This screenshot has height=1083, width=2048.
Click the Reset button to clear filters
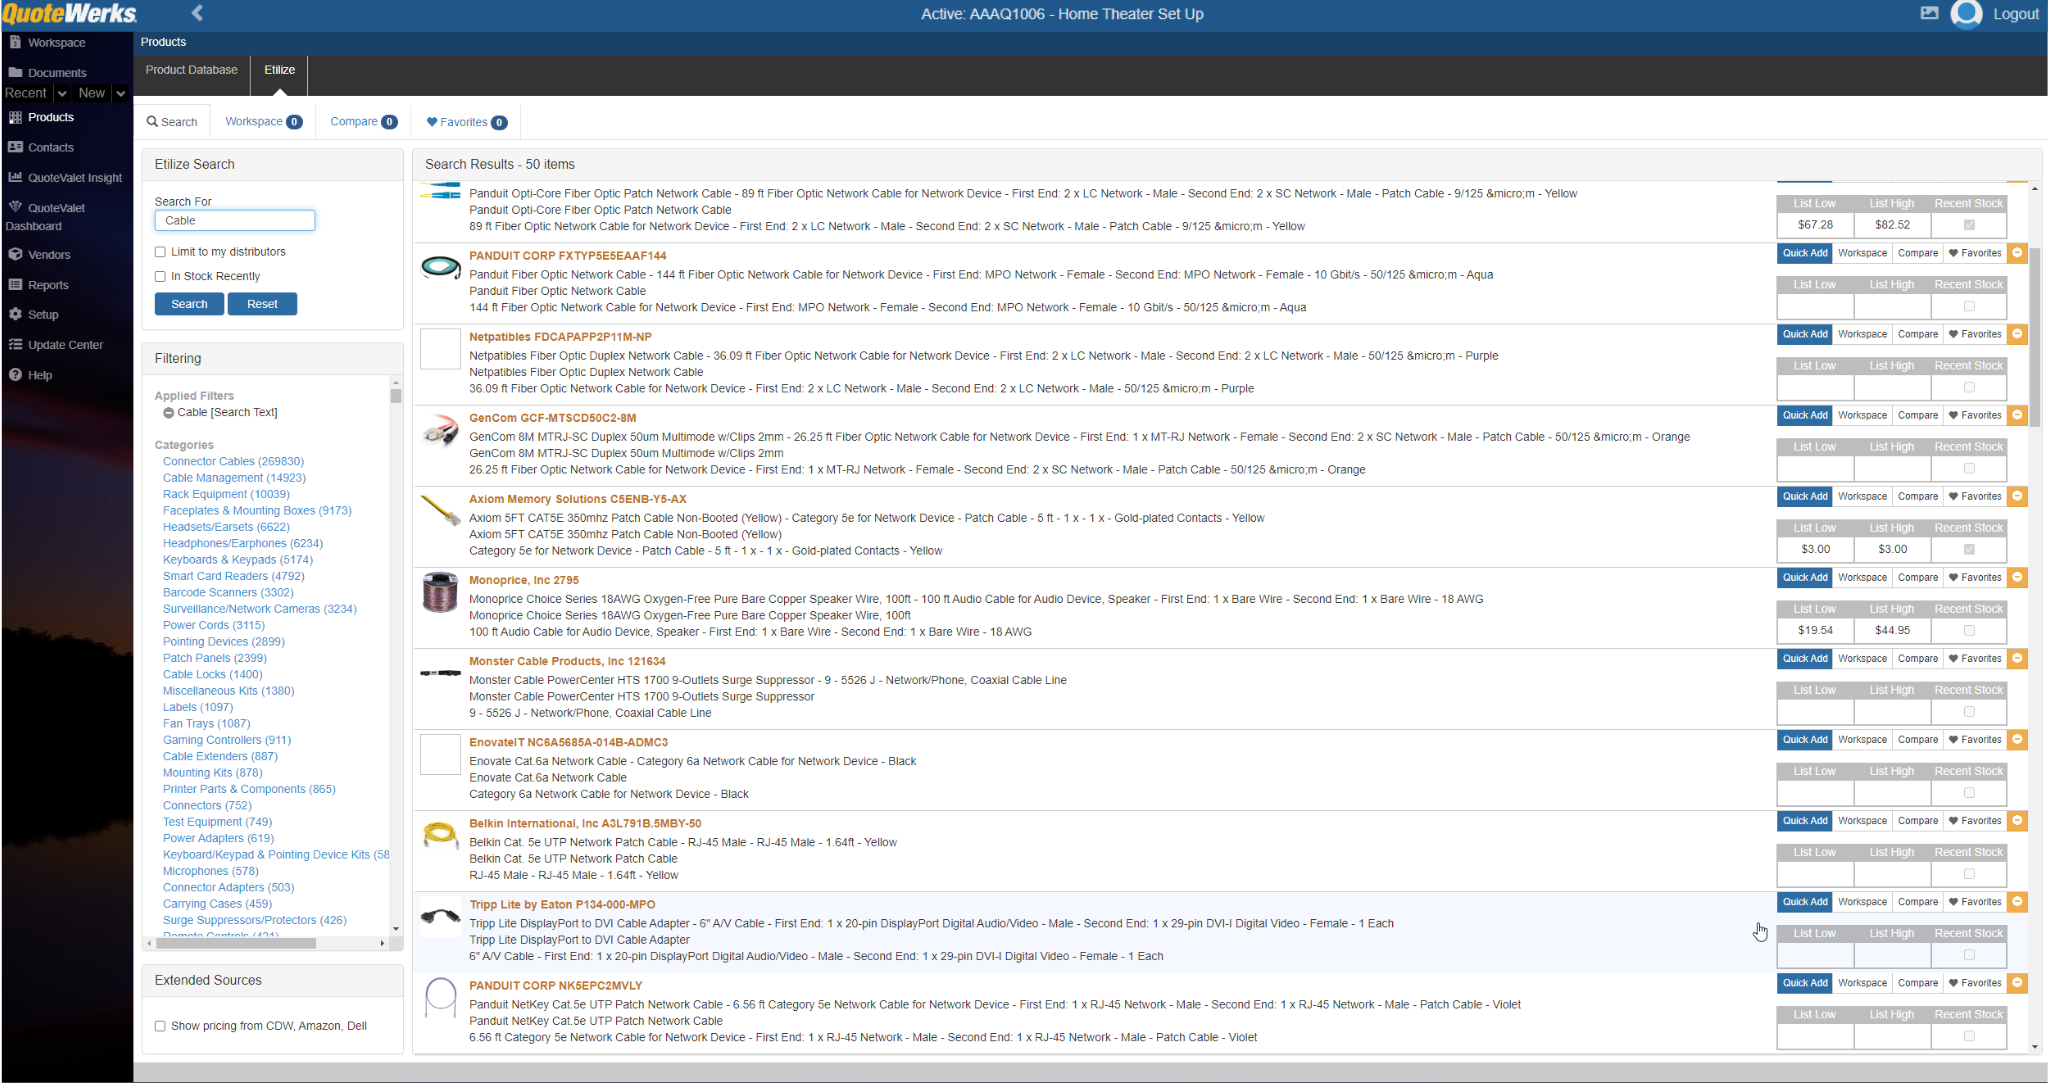263,303
